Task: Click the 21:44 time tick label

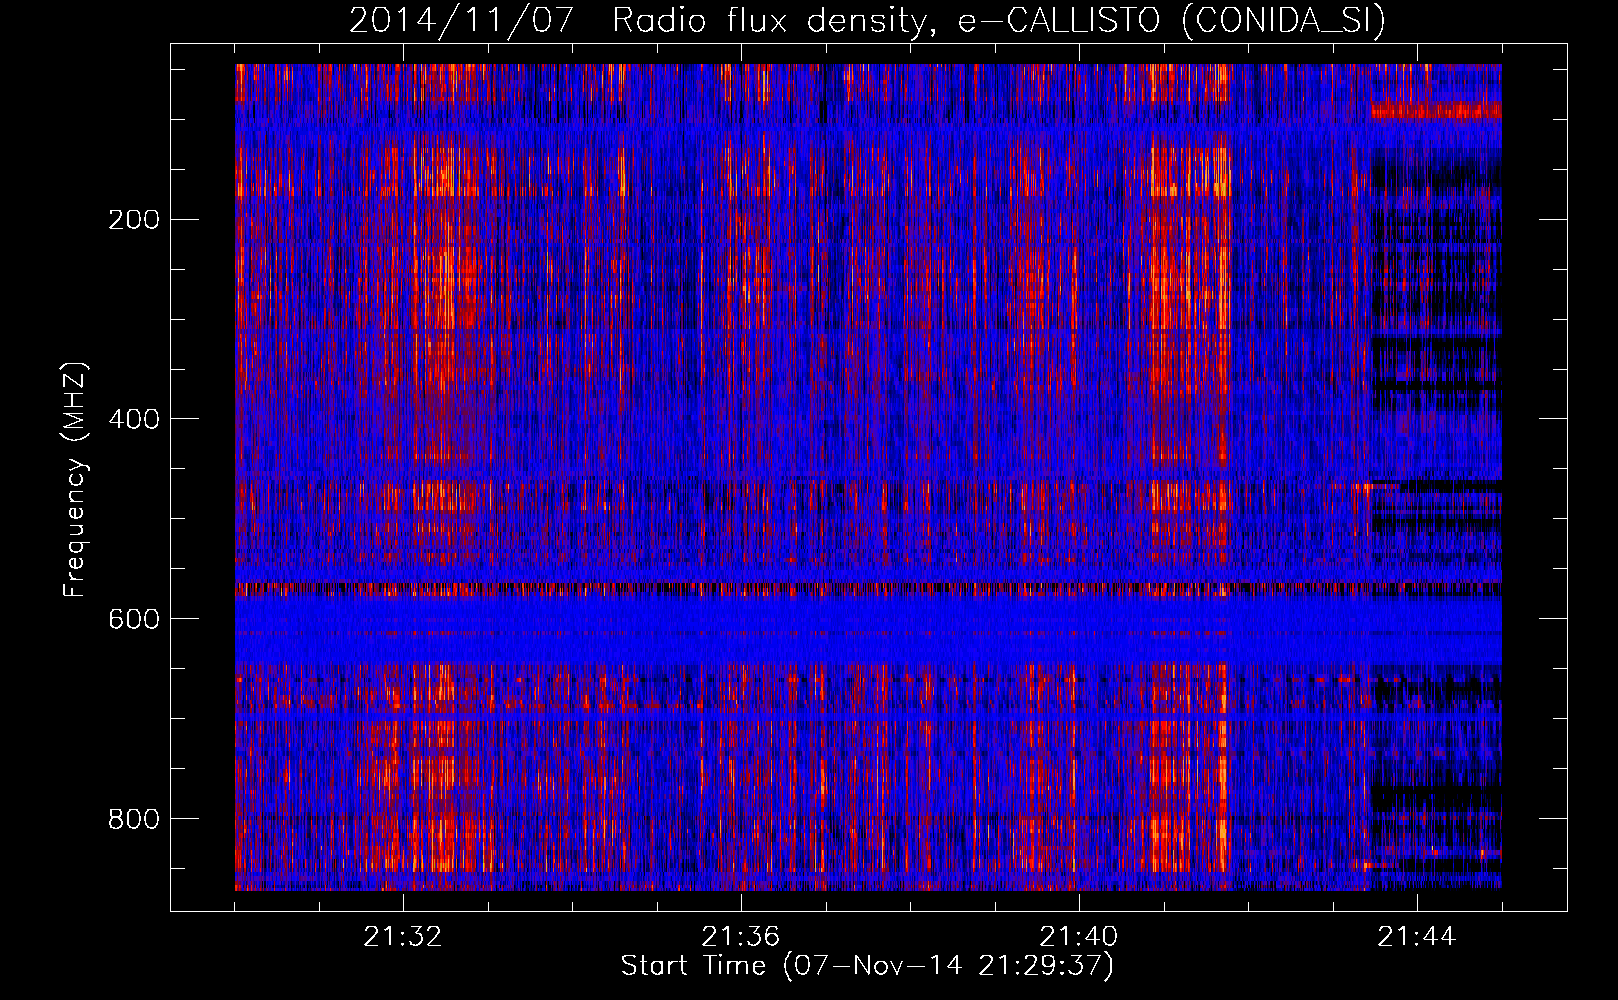Action: point(1417,937)
